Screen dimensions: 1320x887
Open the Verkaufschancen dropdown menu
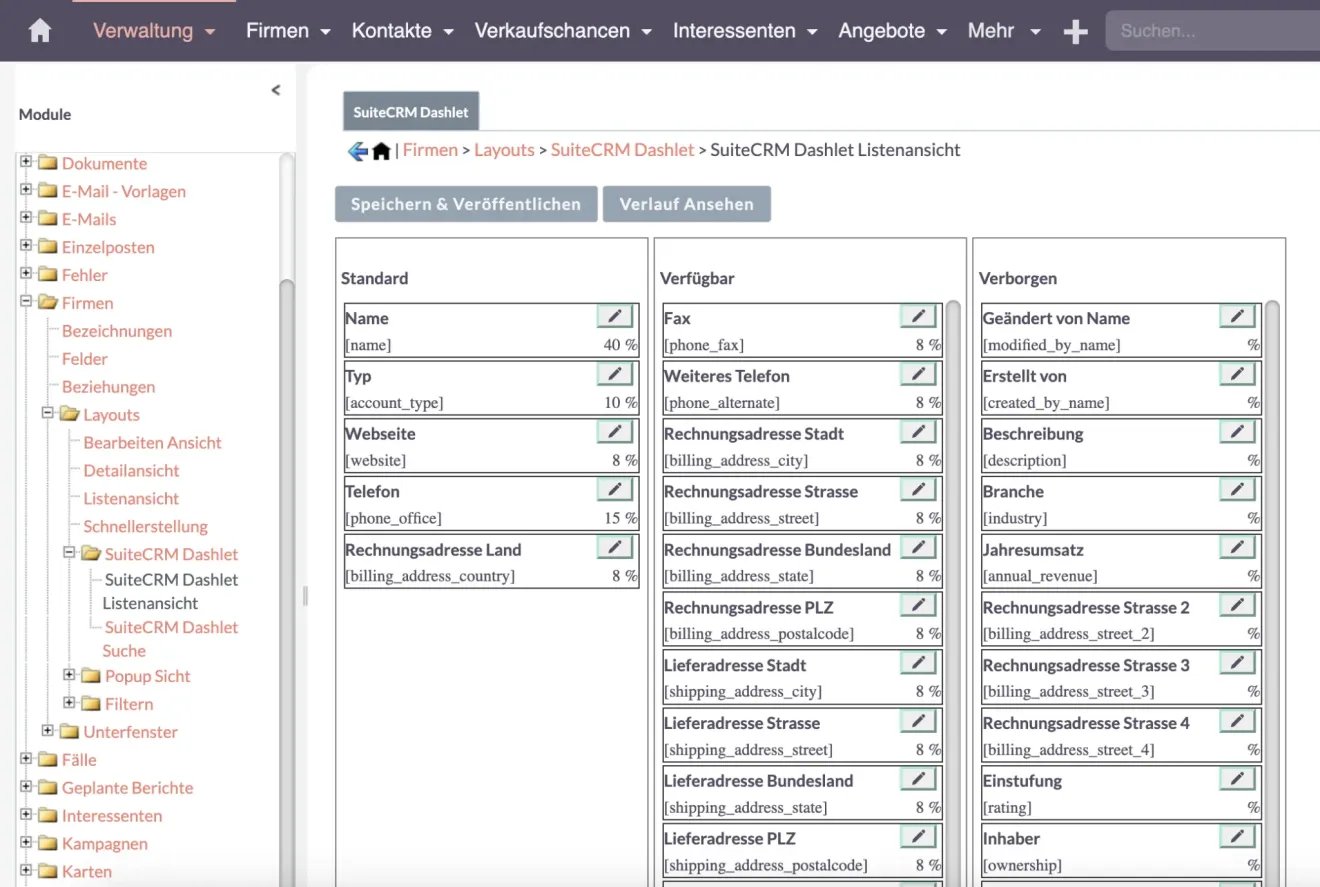coord(563,31)
